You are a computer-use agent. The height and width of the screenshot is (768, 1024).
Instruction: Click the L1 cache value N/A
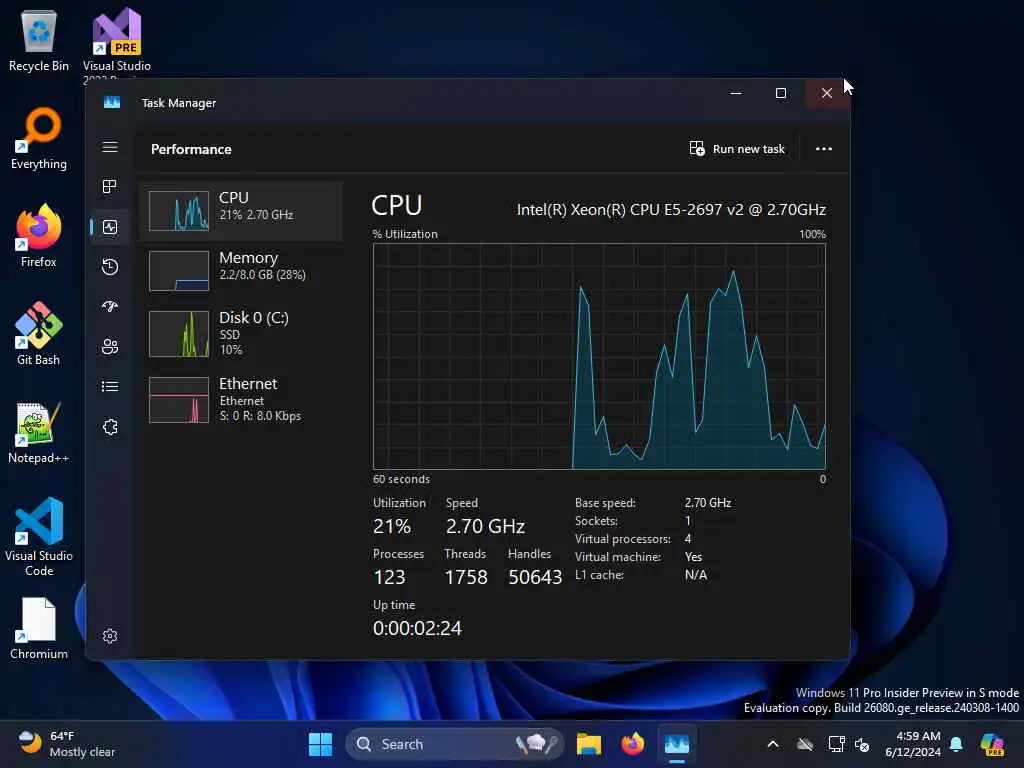(696, 575)
